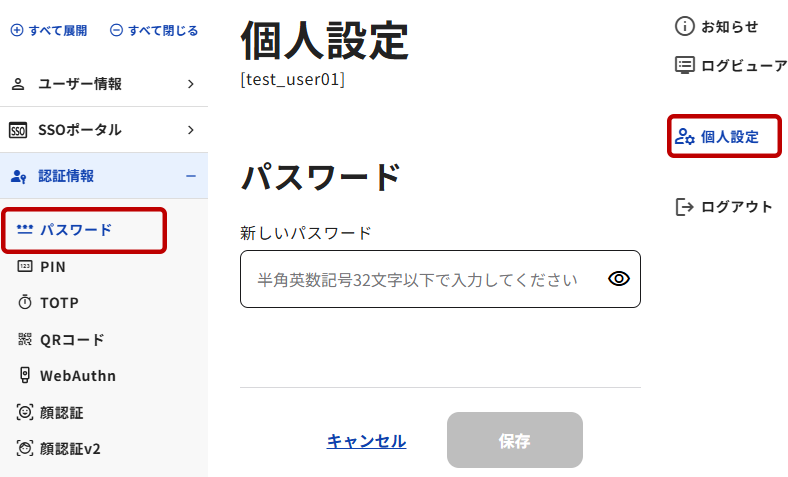The height and width of the screenshot is (477, 788).
Task: Focus the 新しいパスワード input field
Action: point(420,279)
